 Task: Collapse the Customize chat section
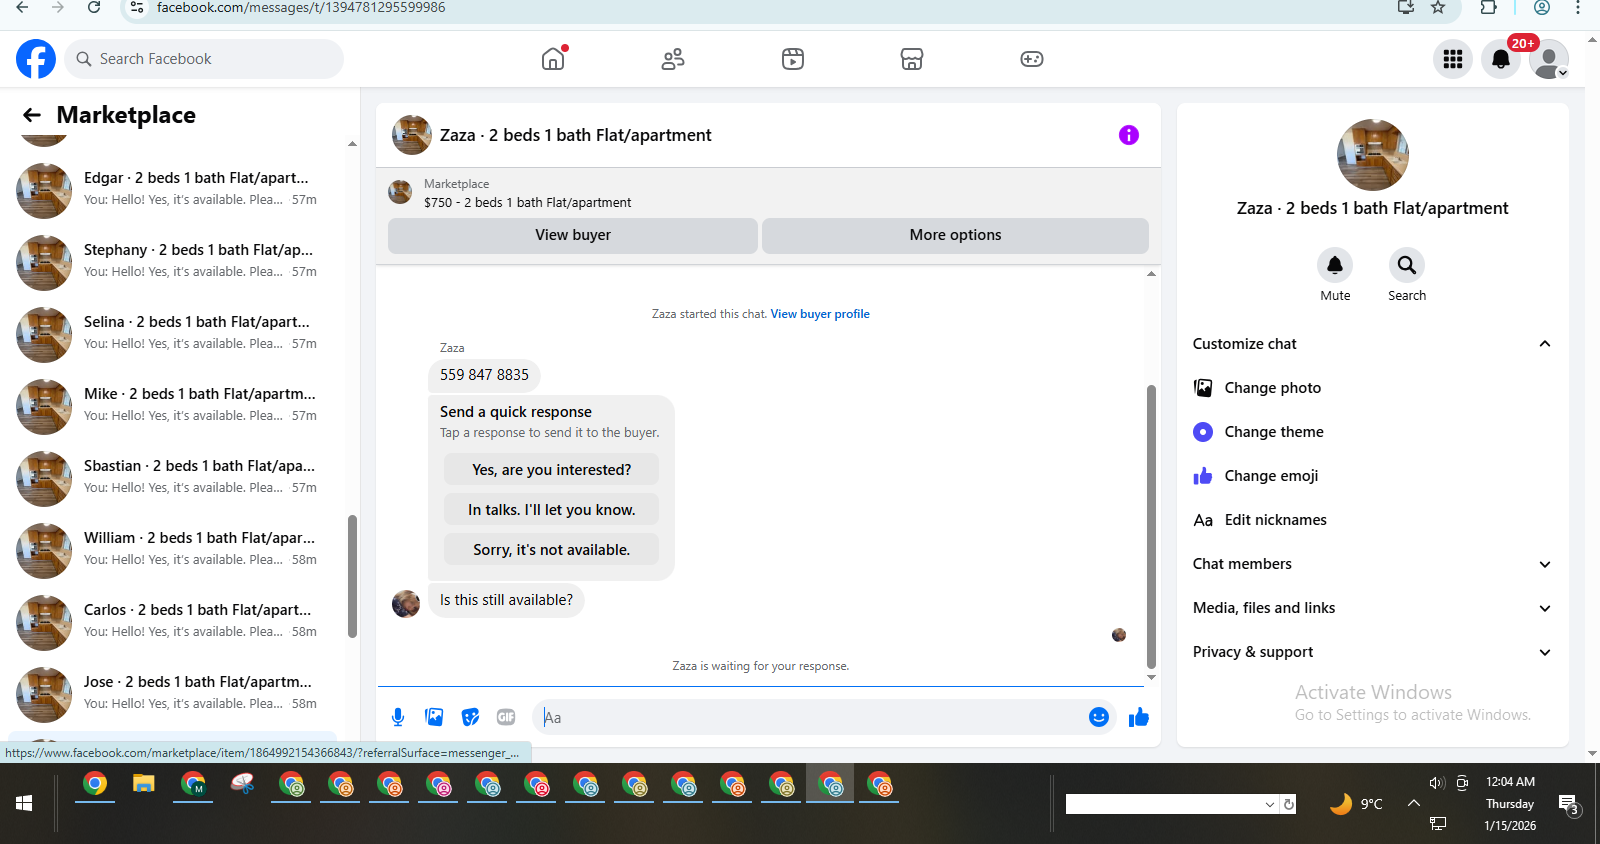tap(1372, 344)
